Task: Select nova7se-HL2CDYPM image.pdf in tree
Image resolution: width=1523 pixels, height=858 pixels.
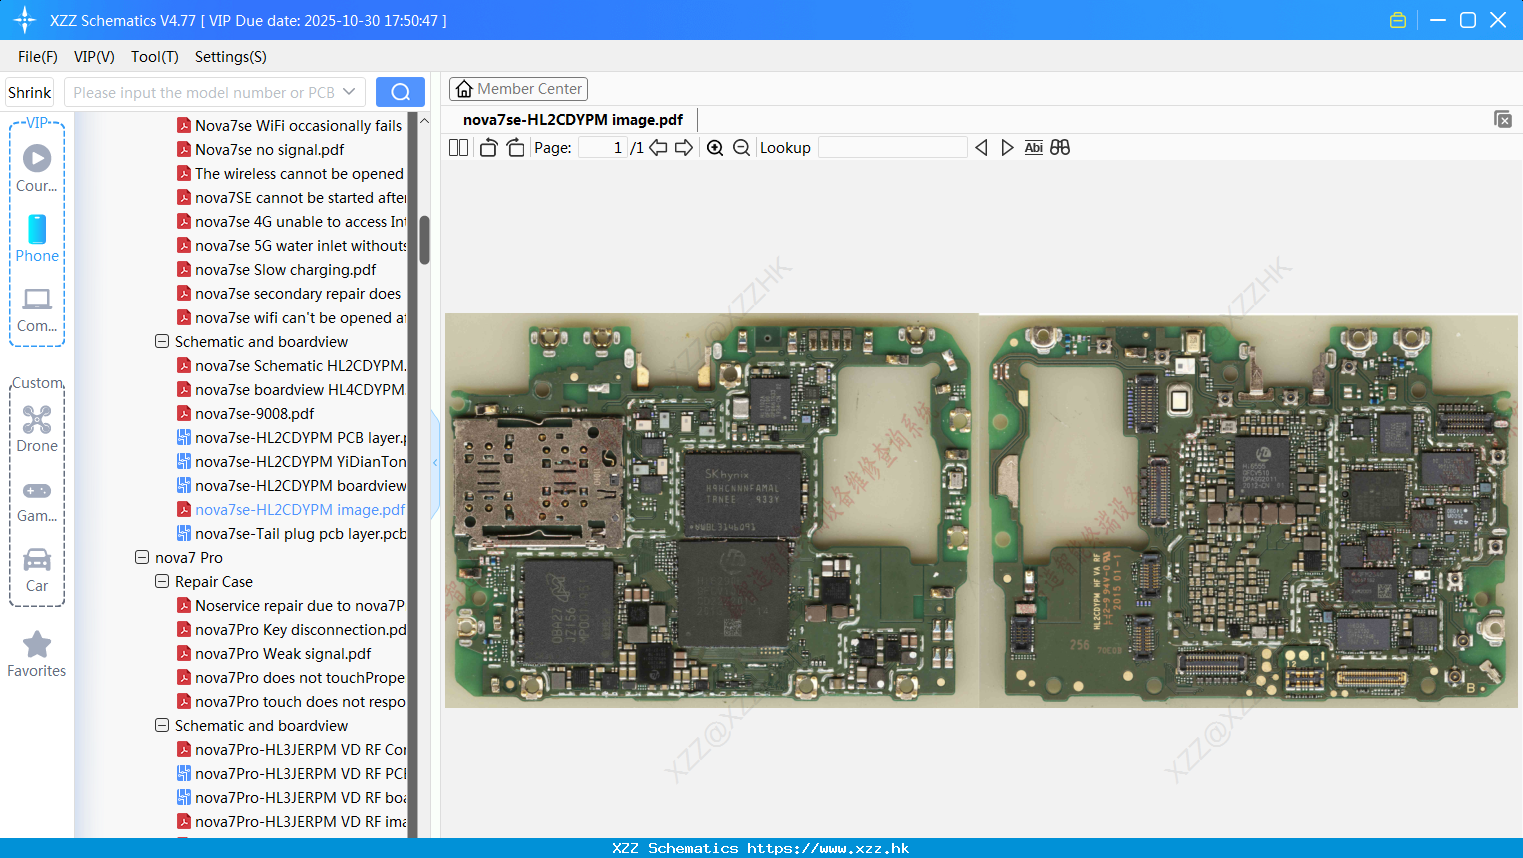Action: click(299, 509)
